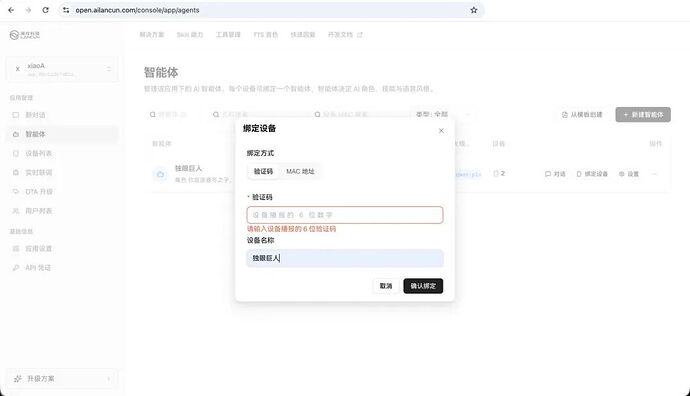Click the browser forward arrow
Image resolution: width=690 pixels, height=396 pixels.
(x=28, y=10)
